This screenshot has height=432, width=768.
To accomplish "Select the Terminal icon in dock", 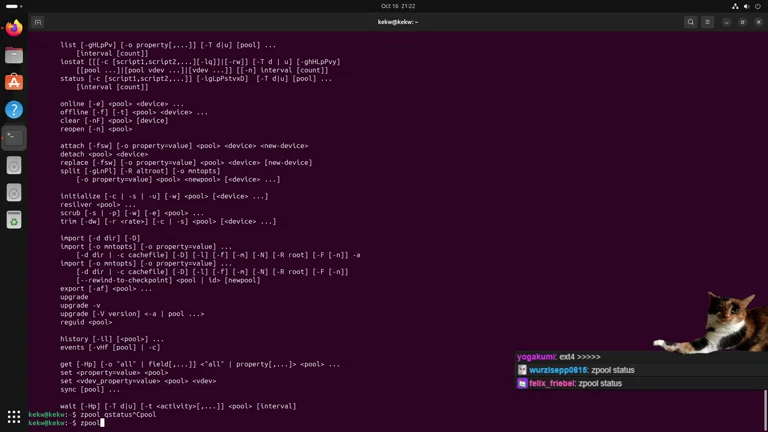I will click(x=14, y=138).
